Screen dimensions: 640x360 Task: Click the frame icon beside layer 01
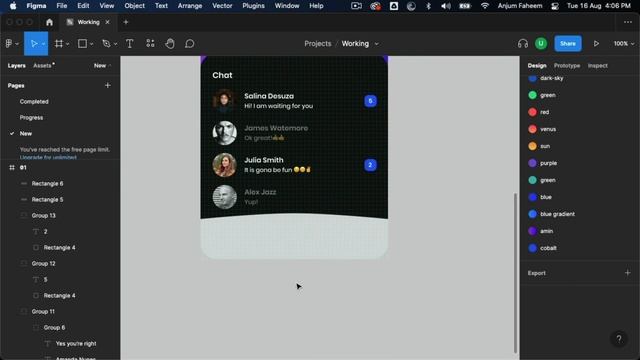[12, 167]
